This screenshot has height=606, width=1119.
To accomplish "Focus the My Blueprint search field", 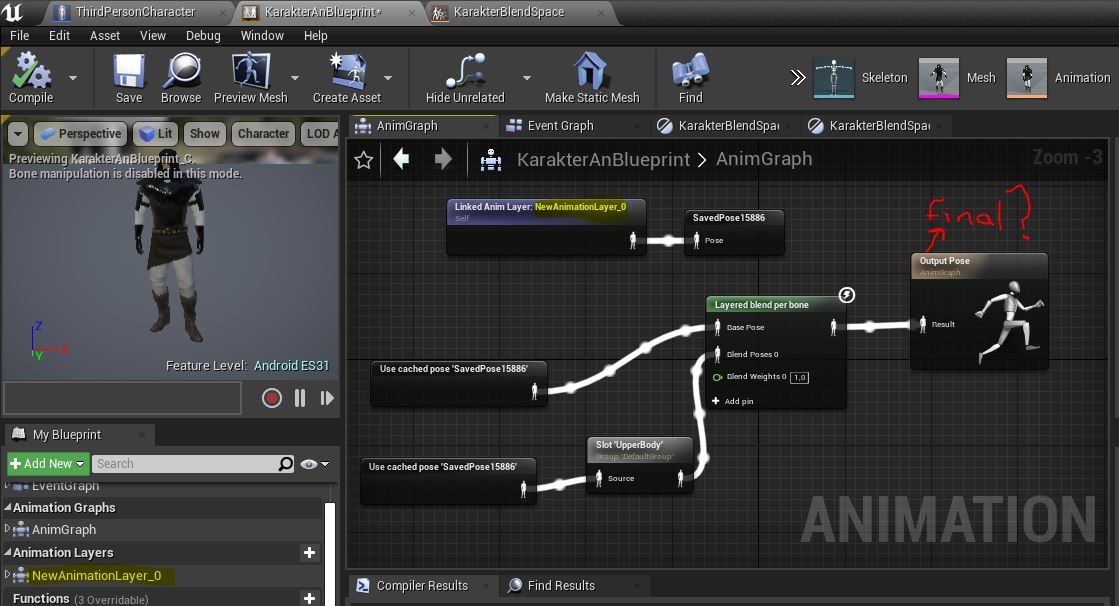I will (193, 464).
